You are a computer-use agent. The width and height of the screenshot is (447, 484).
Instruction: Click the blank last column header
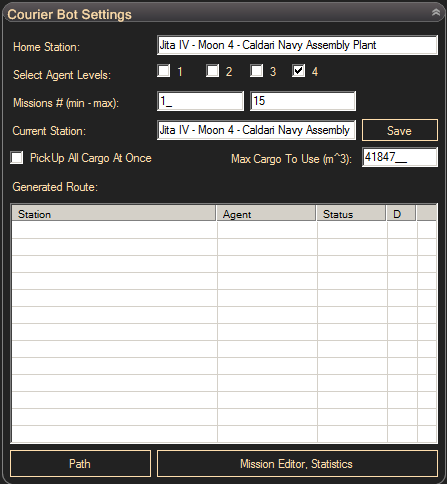point(426,213)
